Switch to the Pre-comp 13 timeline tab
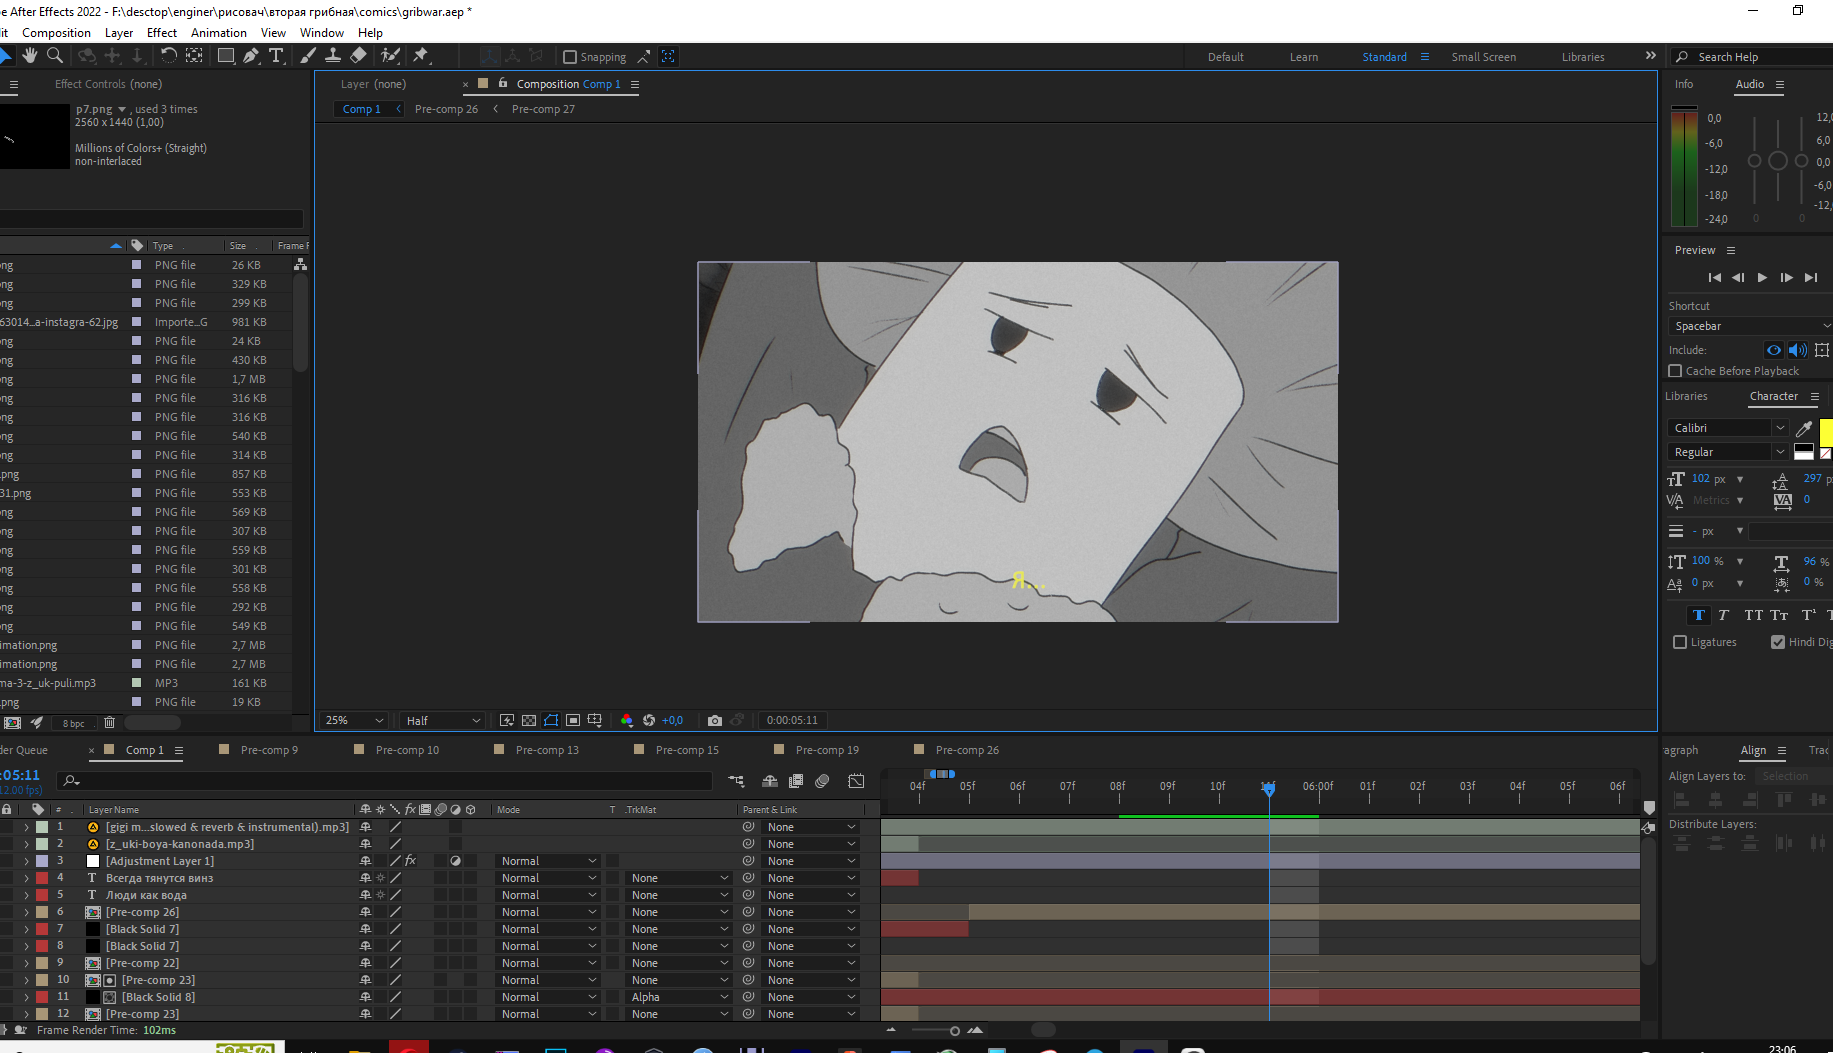Screen dimensions: 1833x1053 (546, 750)
